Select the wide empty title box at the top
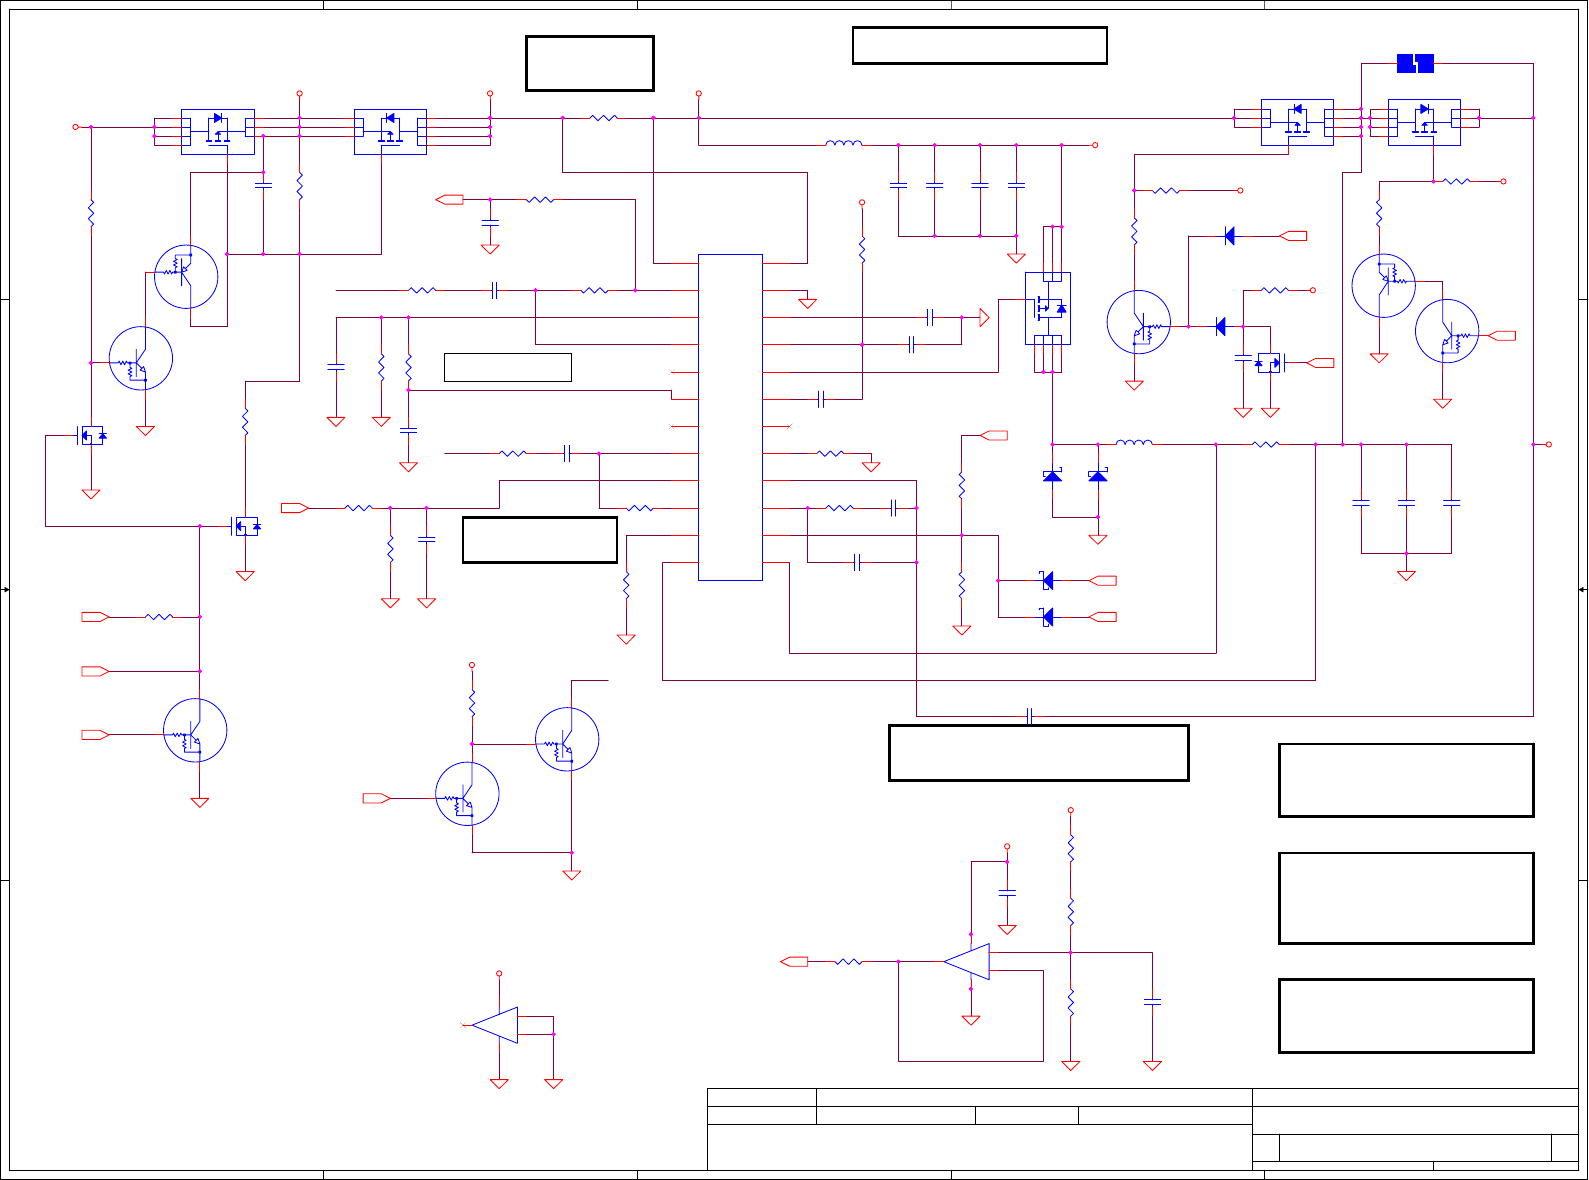Image resolution: width=1589 pixels, height=1180 pixels. pyautogui.click(x=980, y=45)
